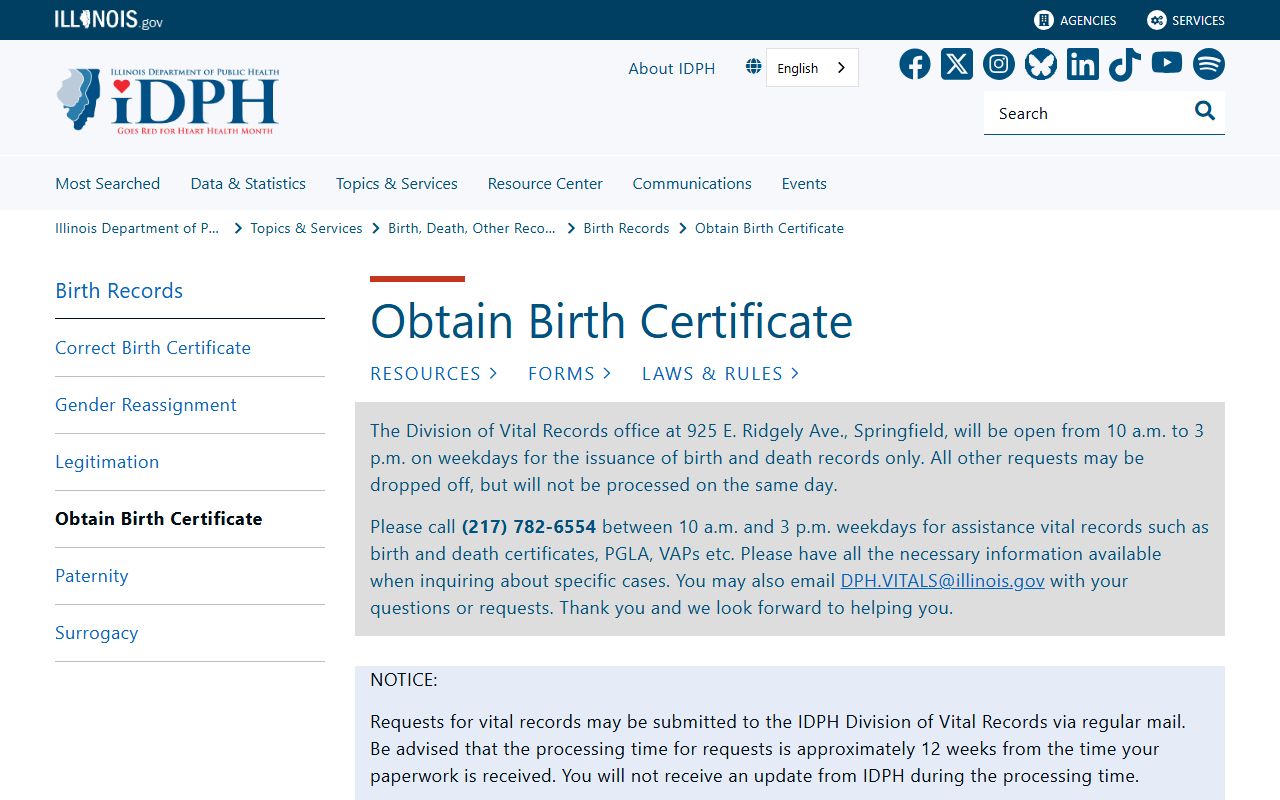This screenshot has height=800, width=1280.
Task: Click Birth, Death, Other Reco... breadcrumb
Action: point(472,228)
